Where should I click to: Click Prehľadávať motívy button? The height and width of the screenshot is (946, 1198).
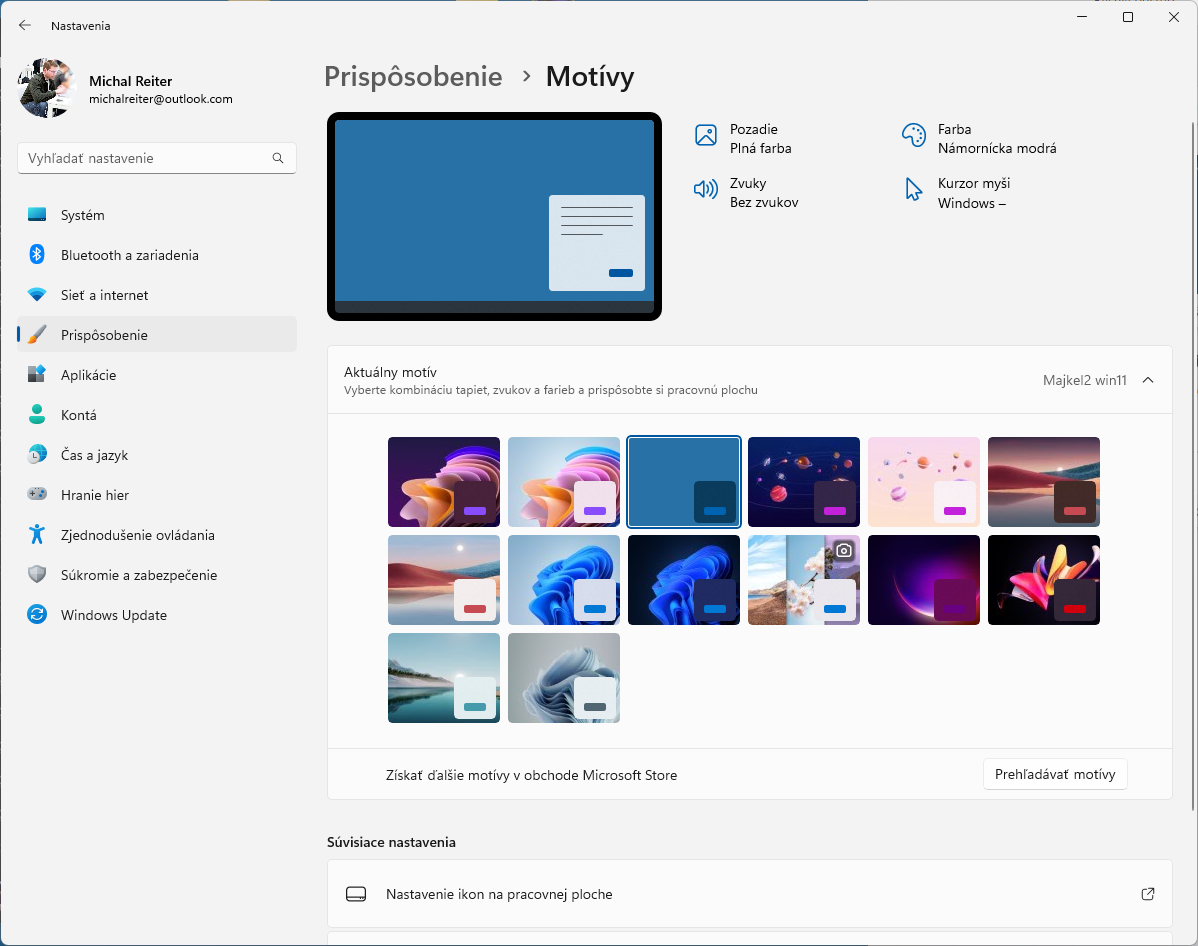tap(1055, 774)
